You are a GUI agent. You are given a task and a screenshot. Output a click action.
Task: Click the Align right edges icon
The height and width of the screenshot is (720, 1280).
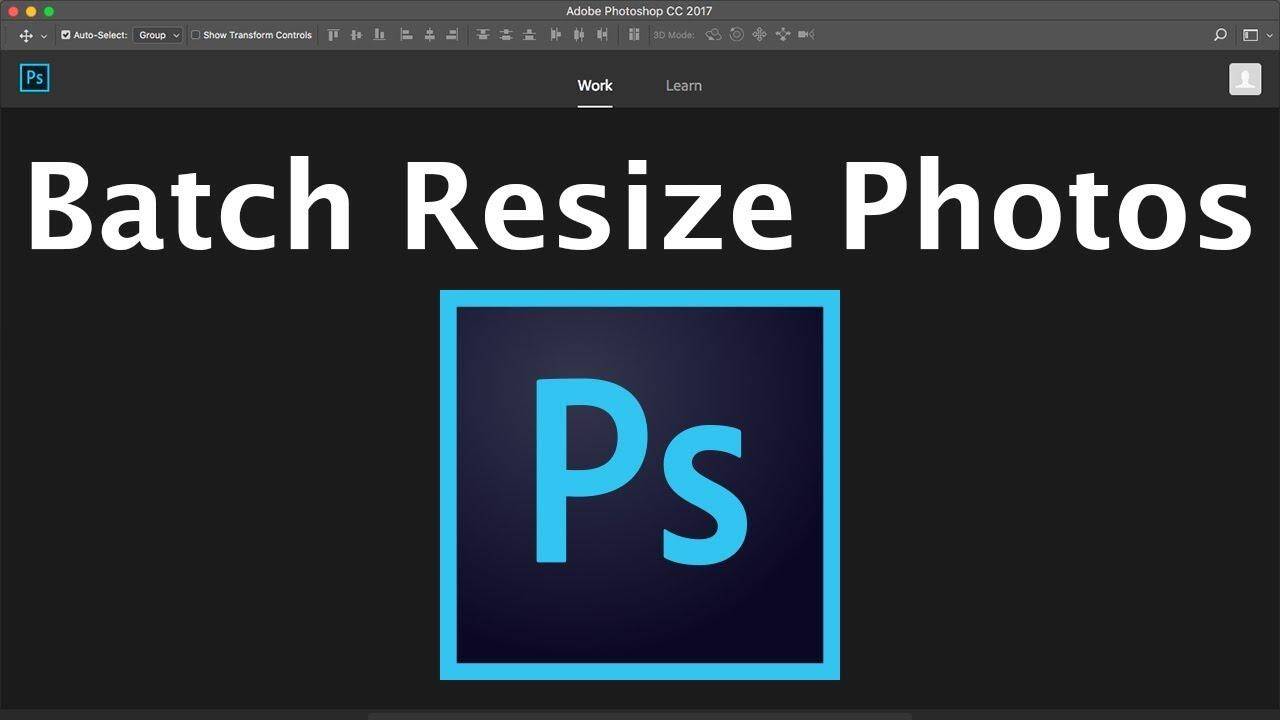click(451, 34)
